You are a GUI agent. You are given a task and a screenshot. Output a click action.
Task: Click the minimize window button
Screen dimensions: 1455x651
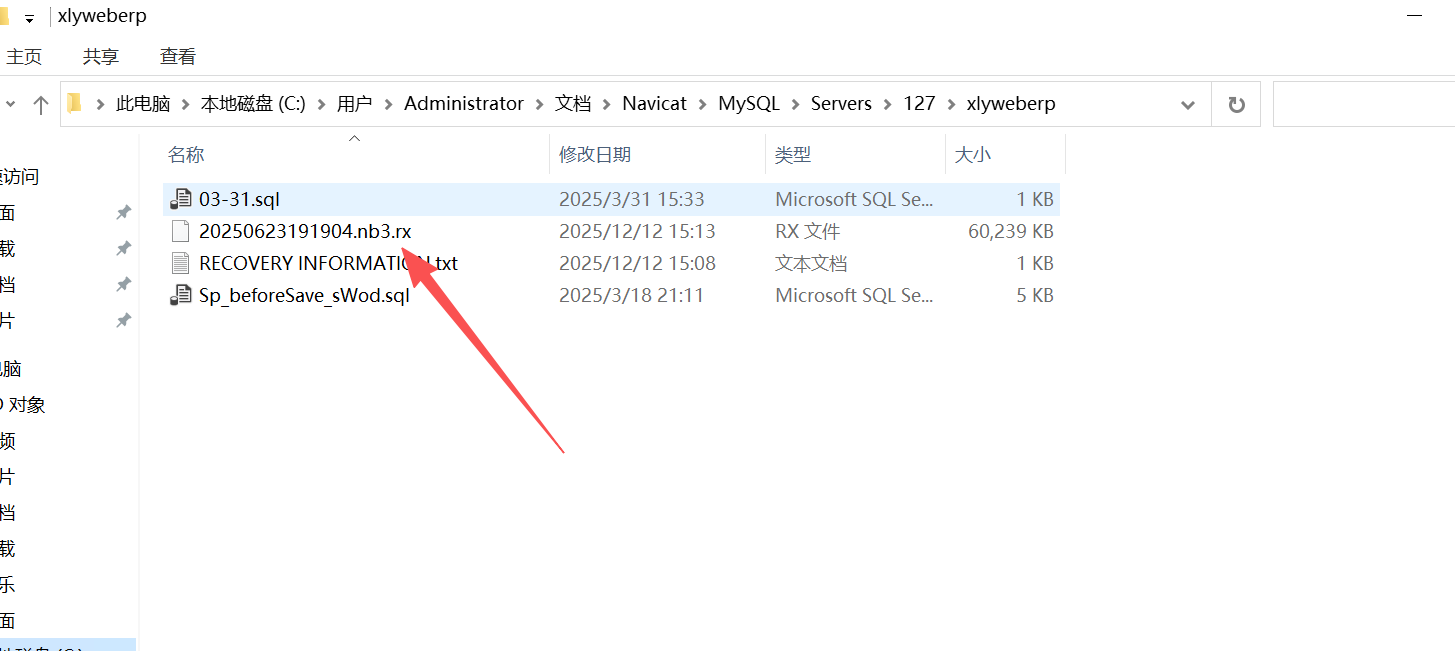click(x=1414, y=17)
